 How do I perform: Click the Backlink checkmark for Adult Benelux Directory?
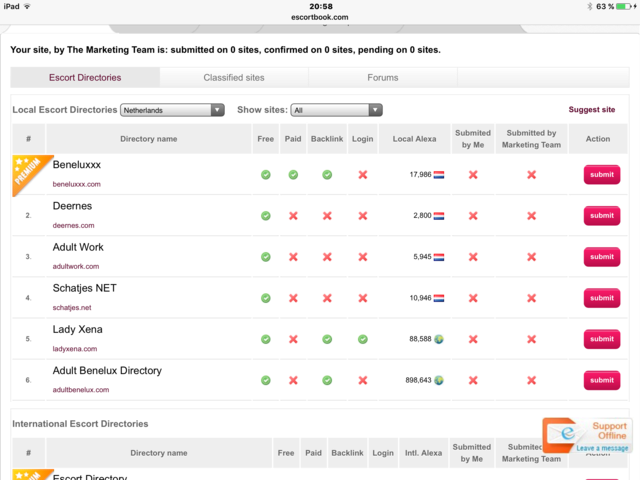click(327, 380)
